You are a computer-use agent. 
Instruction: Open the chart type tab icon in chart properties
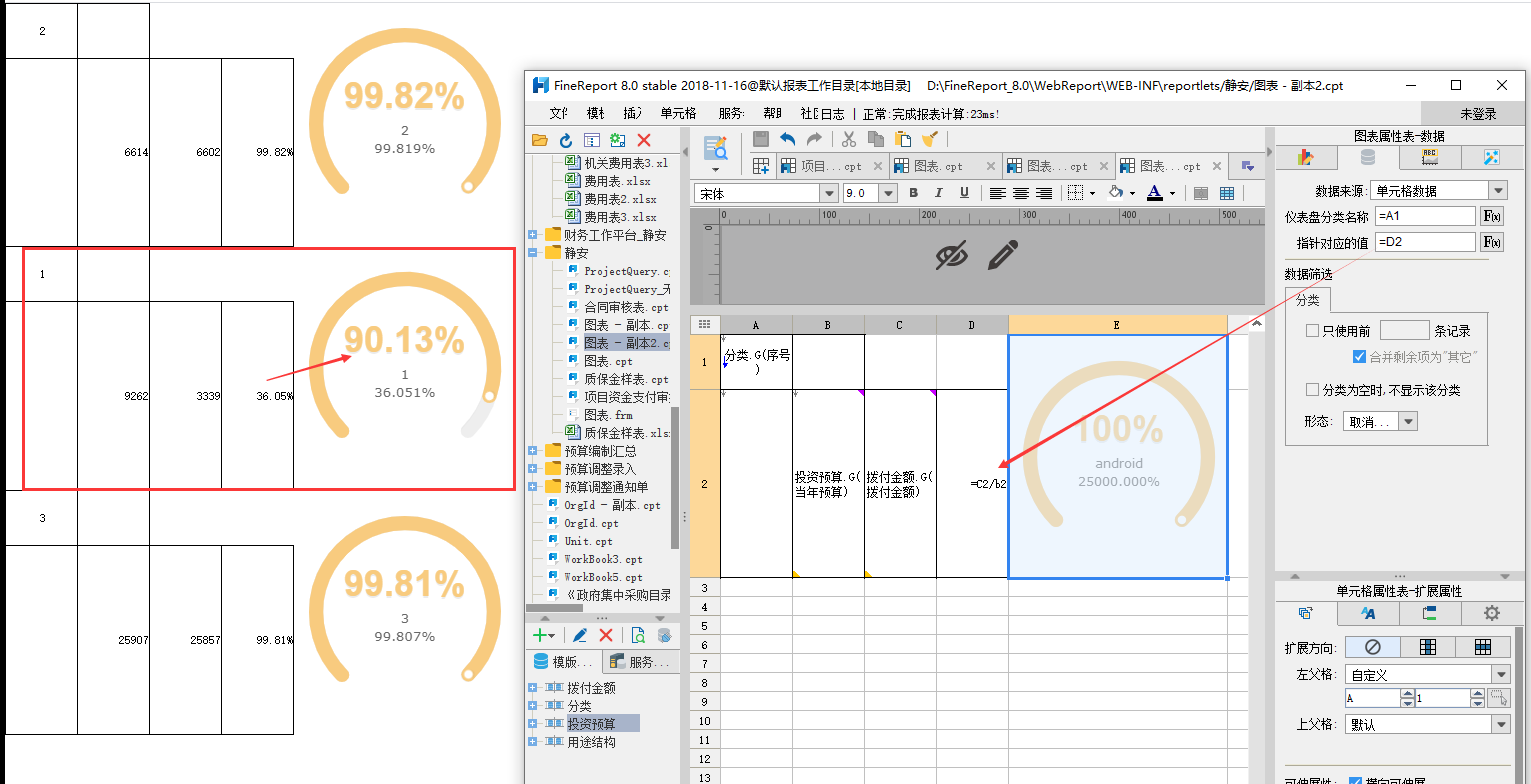click(1305, 157)
